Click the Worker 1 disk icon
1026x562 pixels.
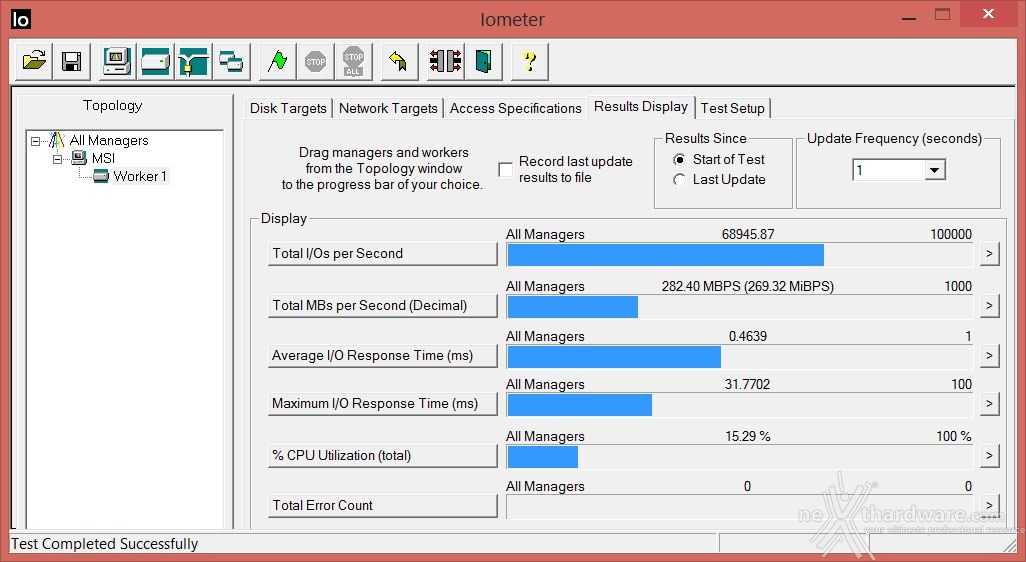pyautogui.click(x=101, y=176)
